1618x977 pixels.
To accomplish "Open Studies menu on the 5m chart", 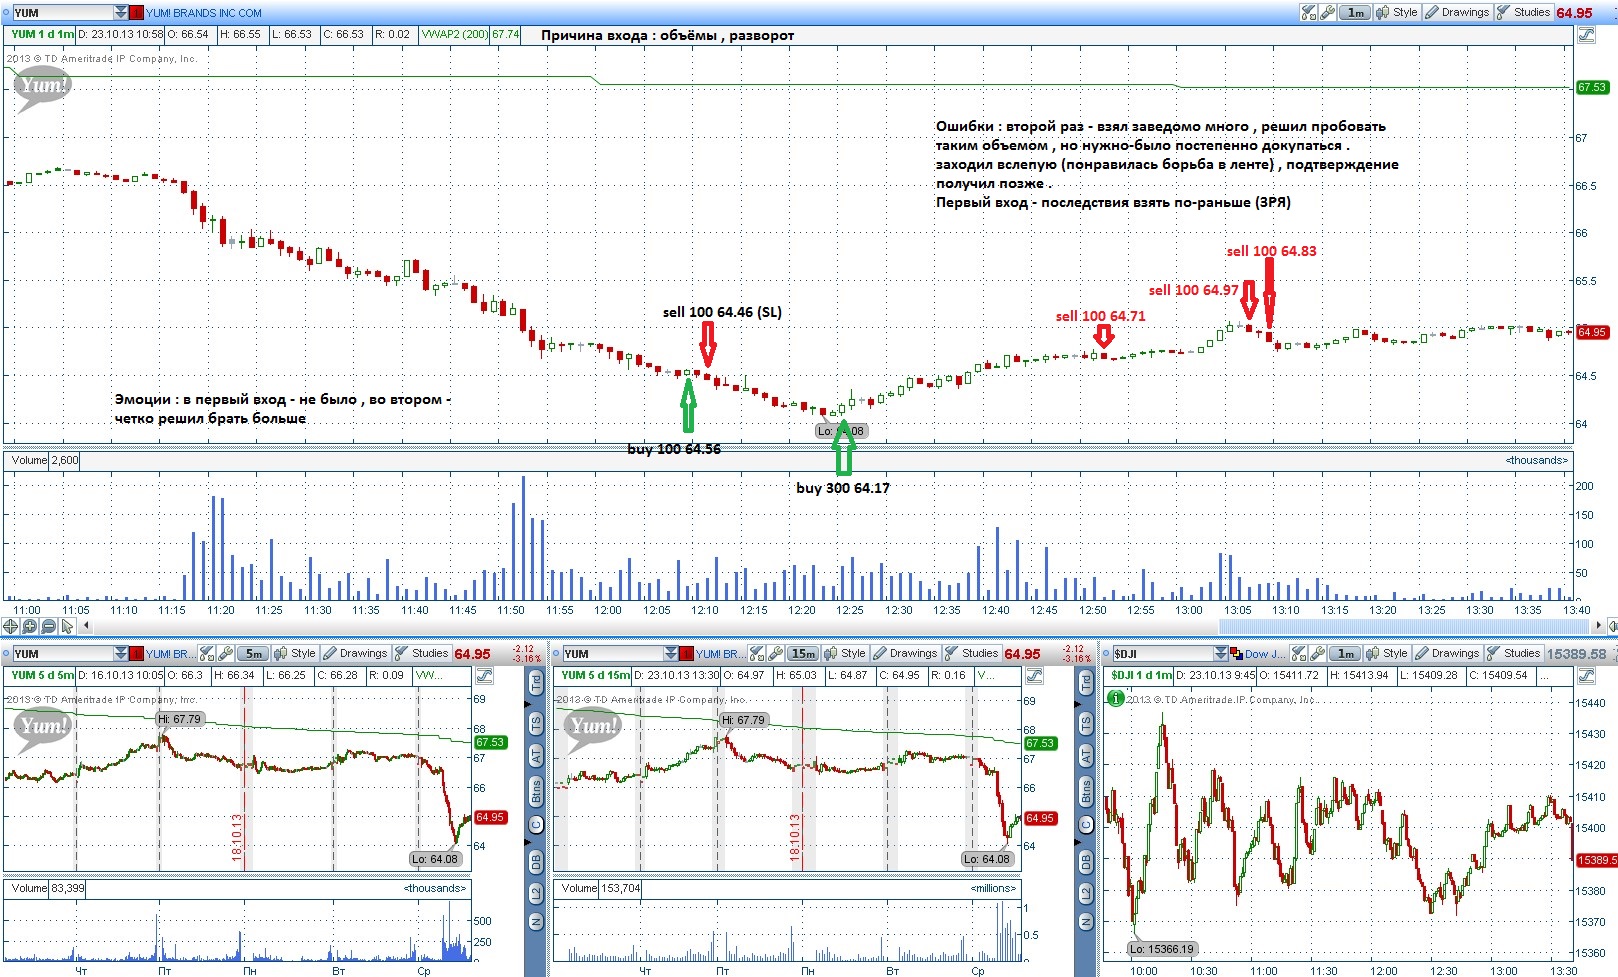I will pyautogui.click(x=422, y=653).
